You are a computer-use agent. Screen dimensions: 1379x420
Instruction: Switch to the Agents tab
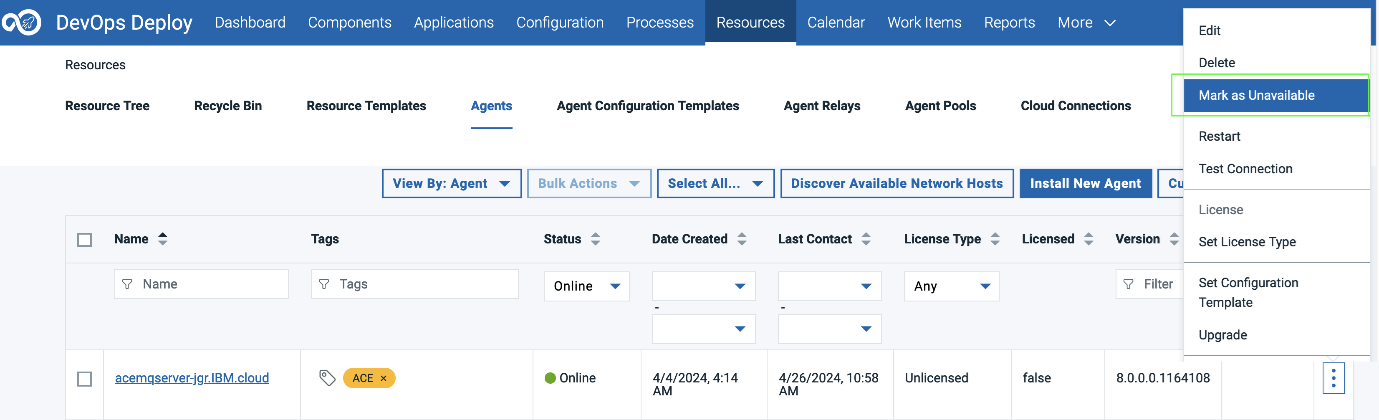click(491, 106)
